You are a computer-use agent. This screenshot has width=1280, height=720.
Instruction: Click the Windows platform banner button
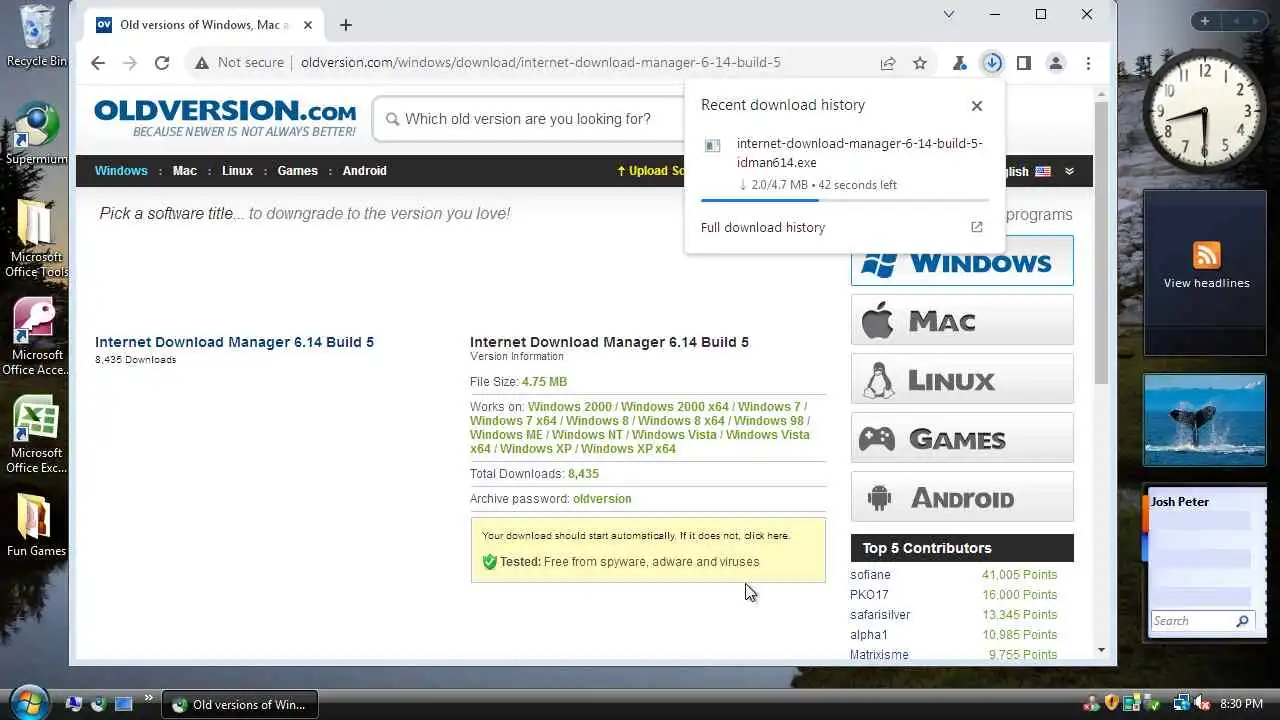click(962, 261)
